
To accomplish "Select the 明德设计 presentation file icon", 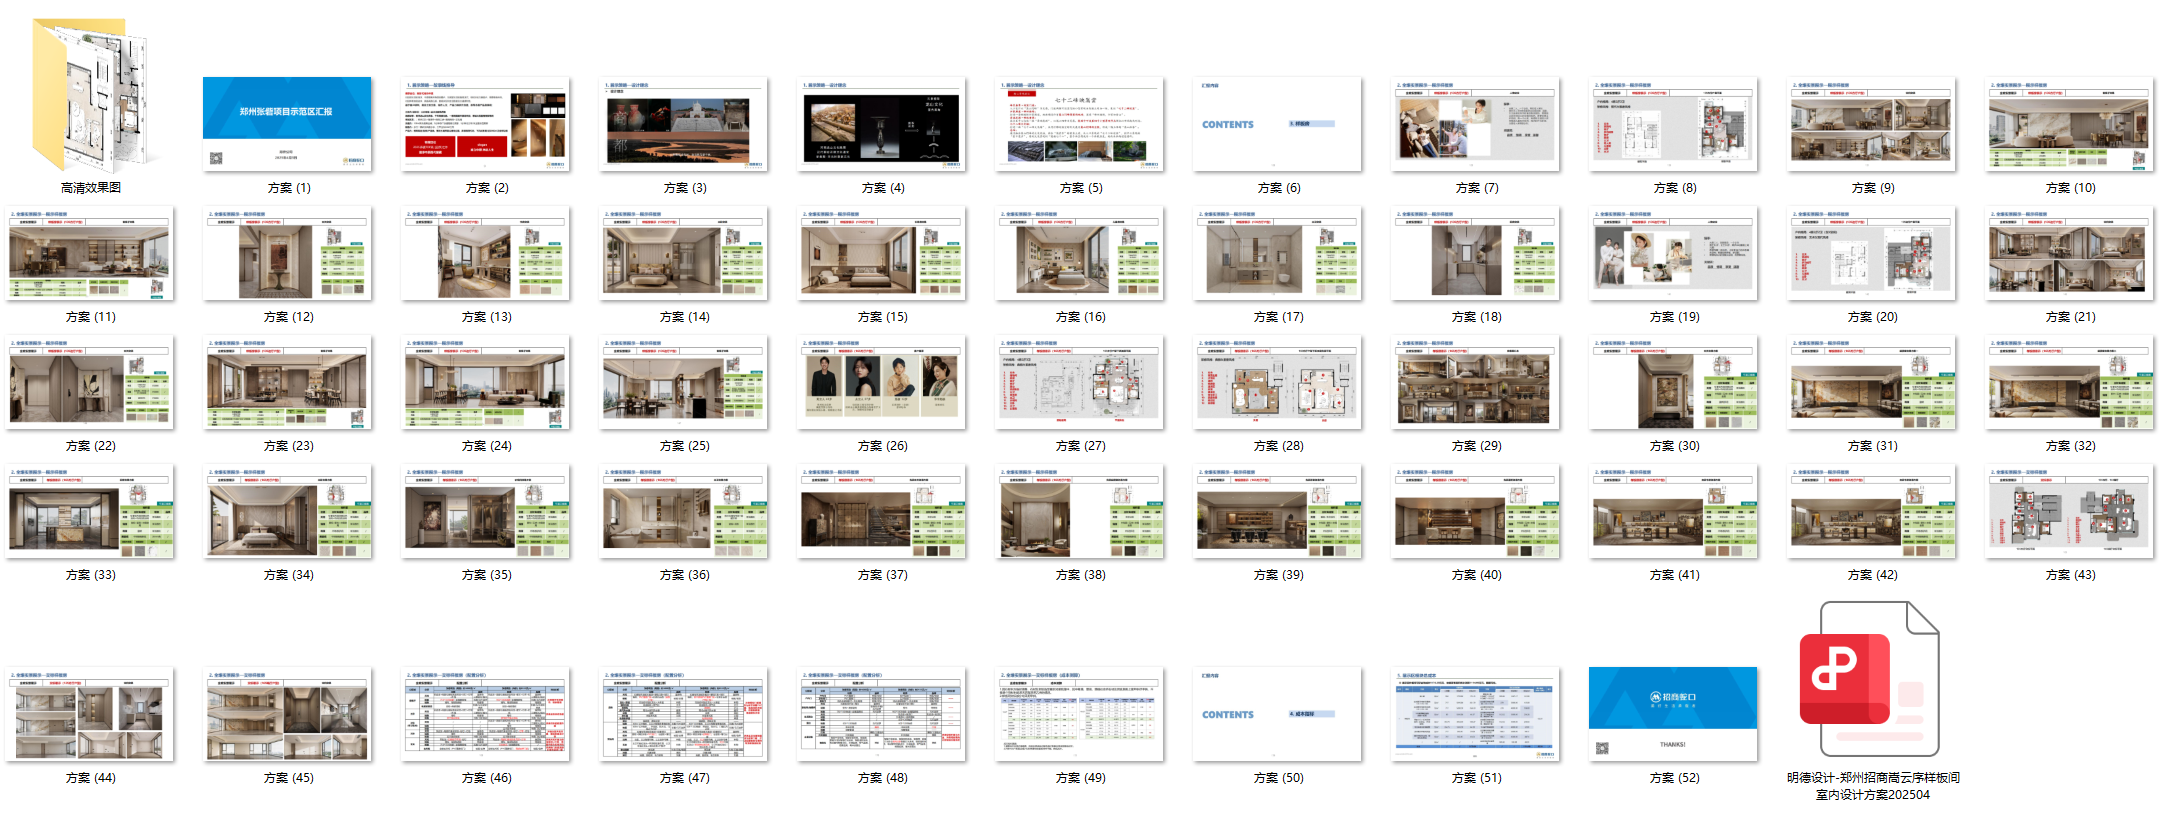I will 1872,680.
